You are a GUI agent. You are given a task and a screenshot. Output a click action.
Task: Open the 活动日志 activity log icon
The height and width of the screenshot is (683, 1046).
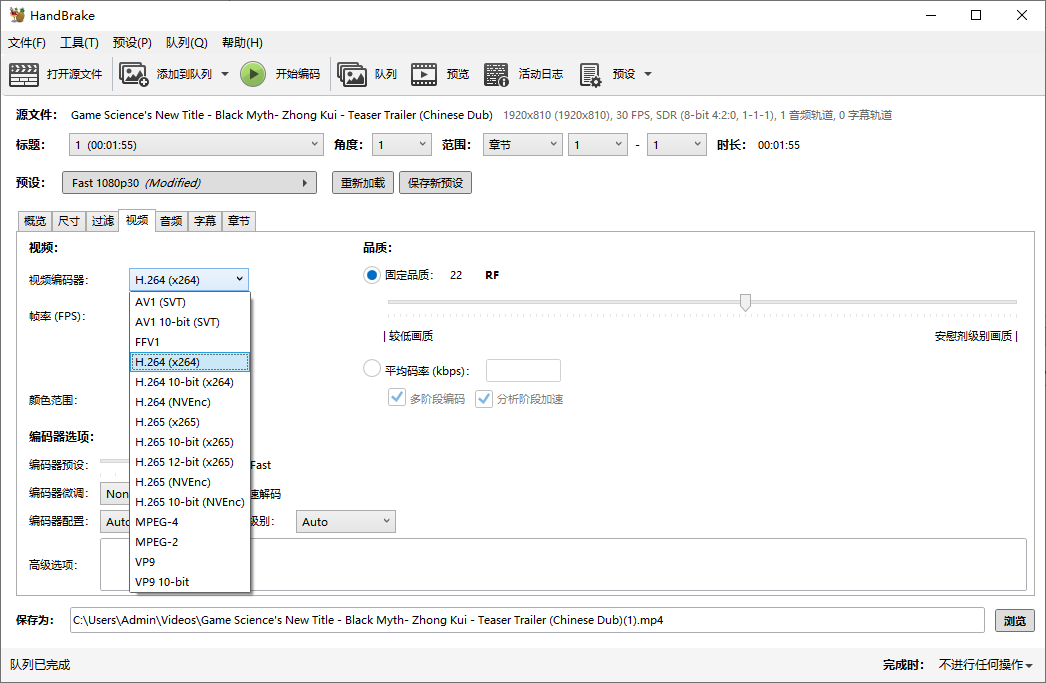(496, 74)
